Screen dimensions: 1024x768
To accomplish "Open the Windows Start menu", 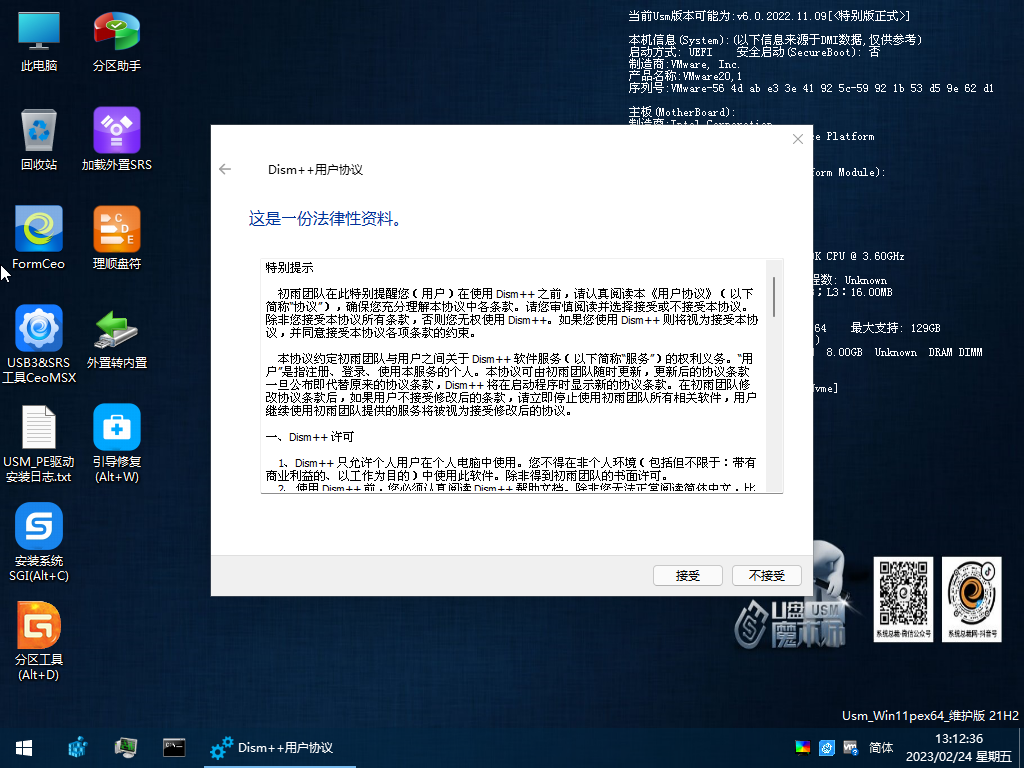I will 24,747.
